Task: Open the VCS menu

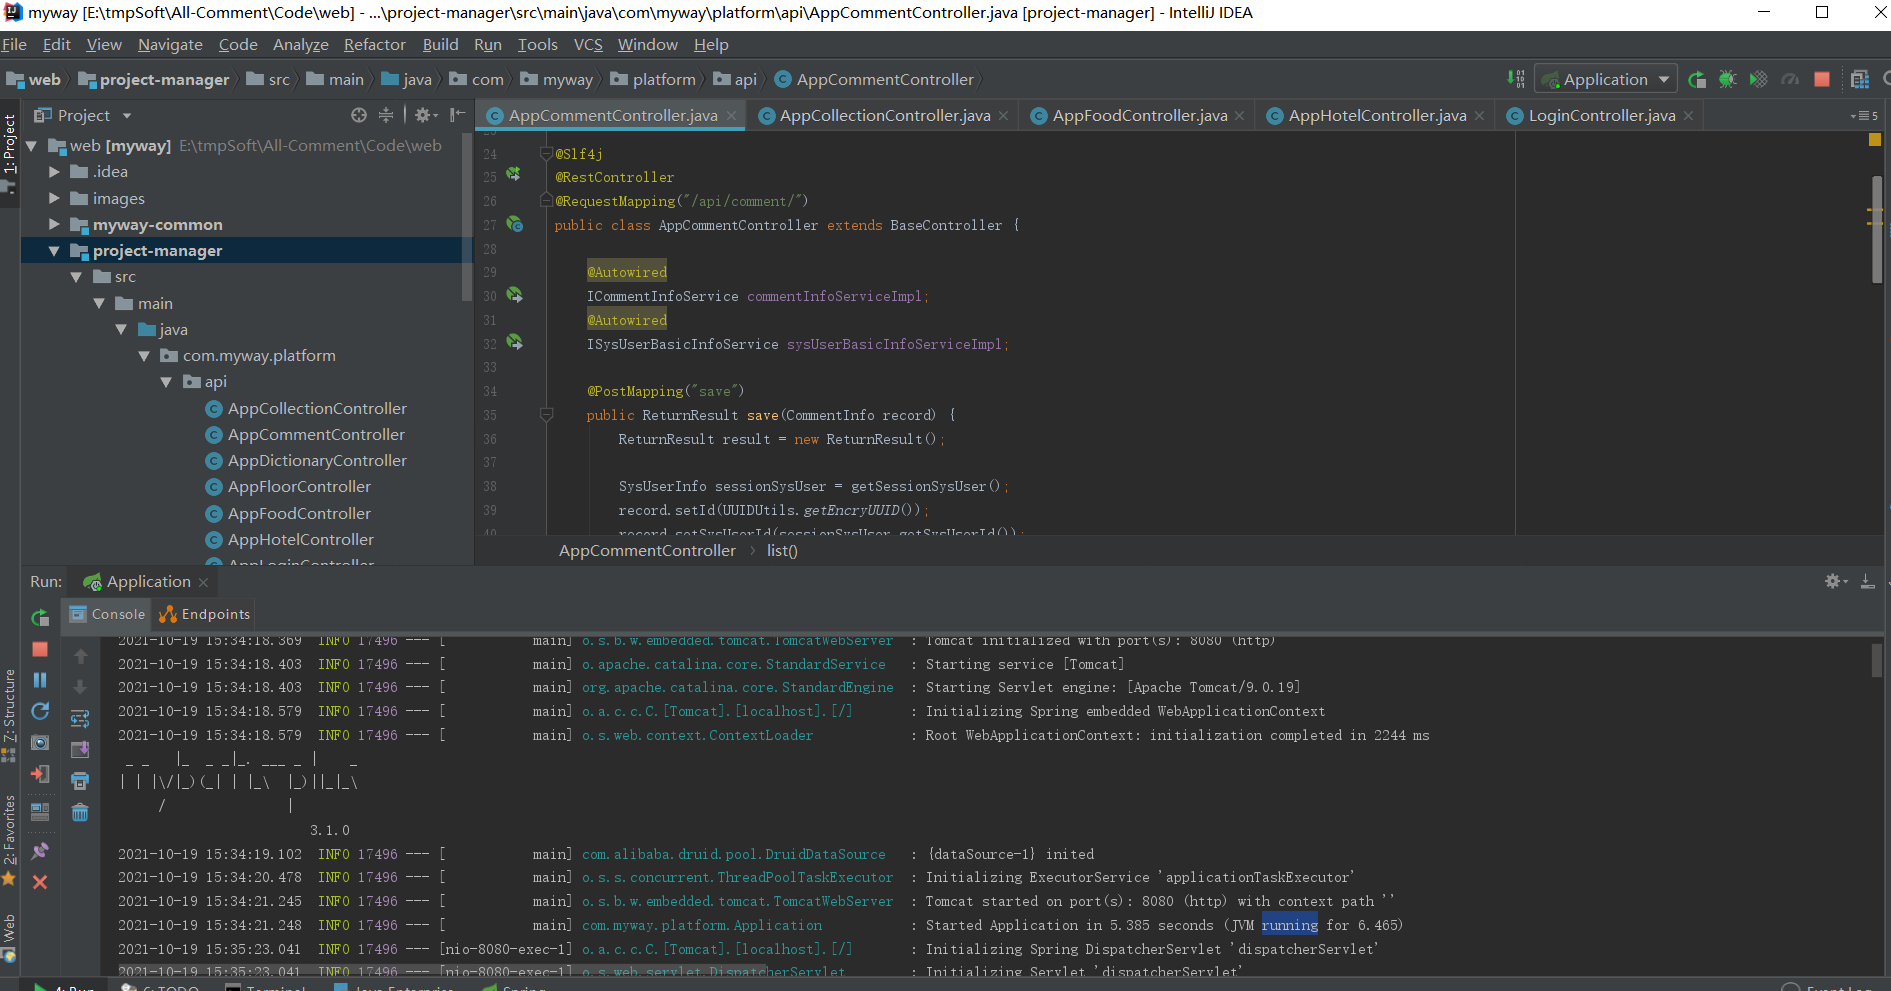Action: click(588, 44)
